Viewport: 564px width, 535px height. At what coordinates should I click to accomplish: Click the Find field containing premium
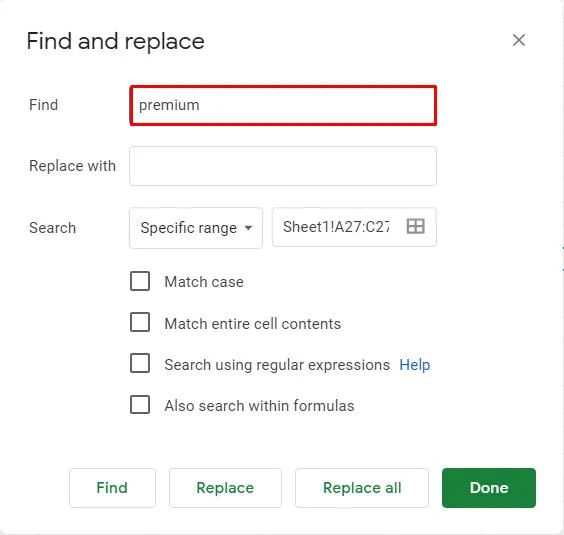point(283,105)
